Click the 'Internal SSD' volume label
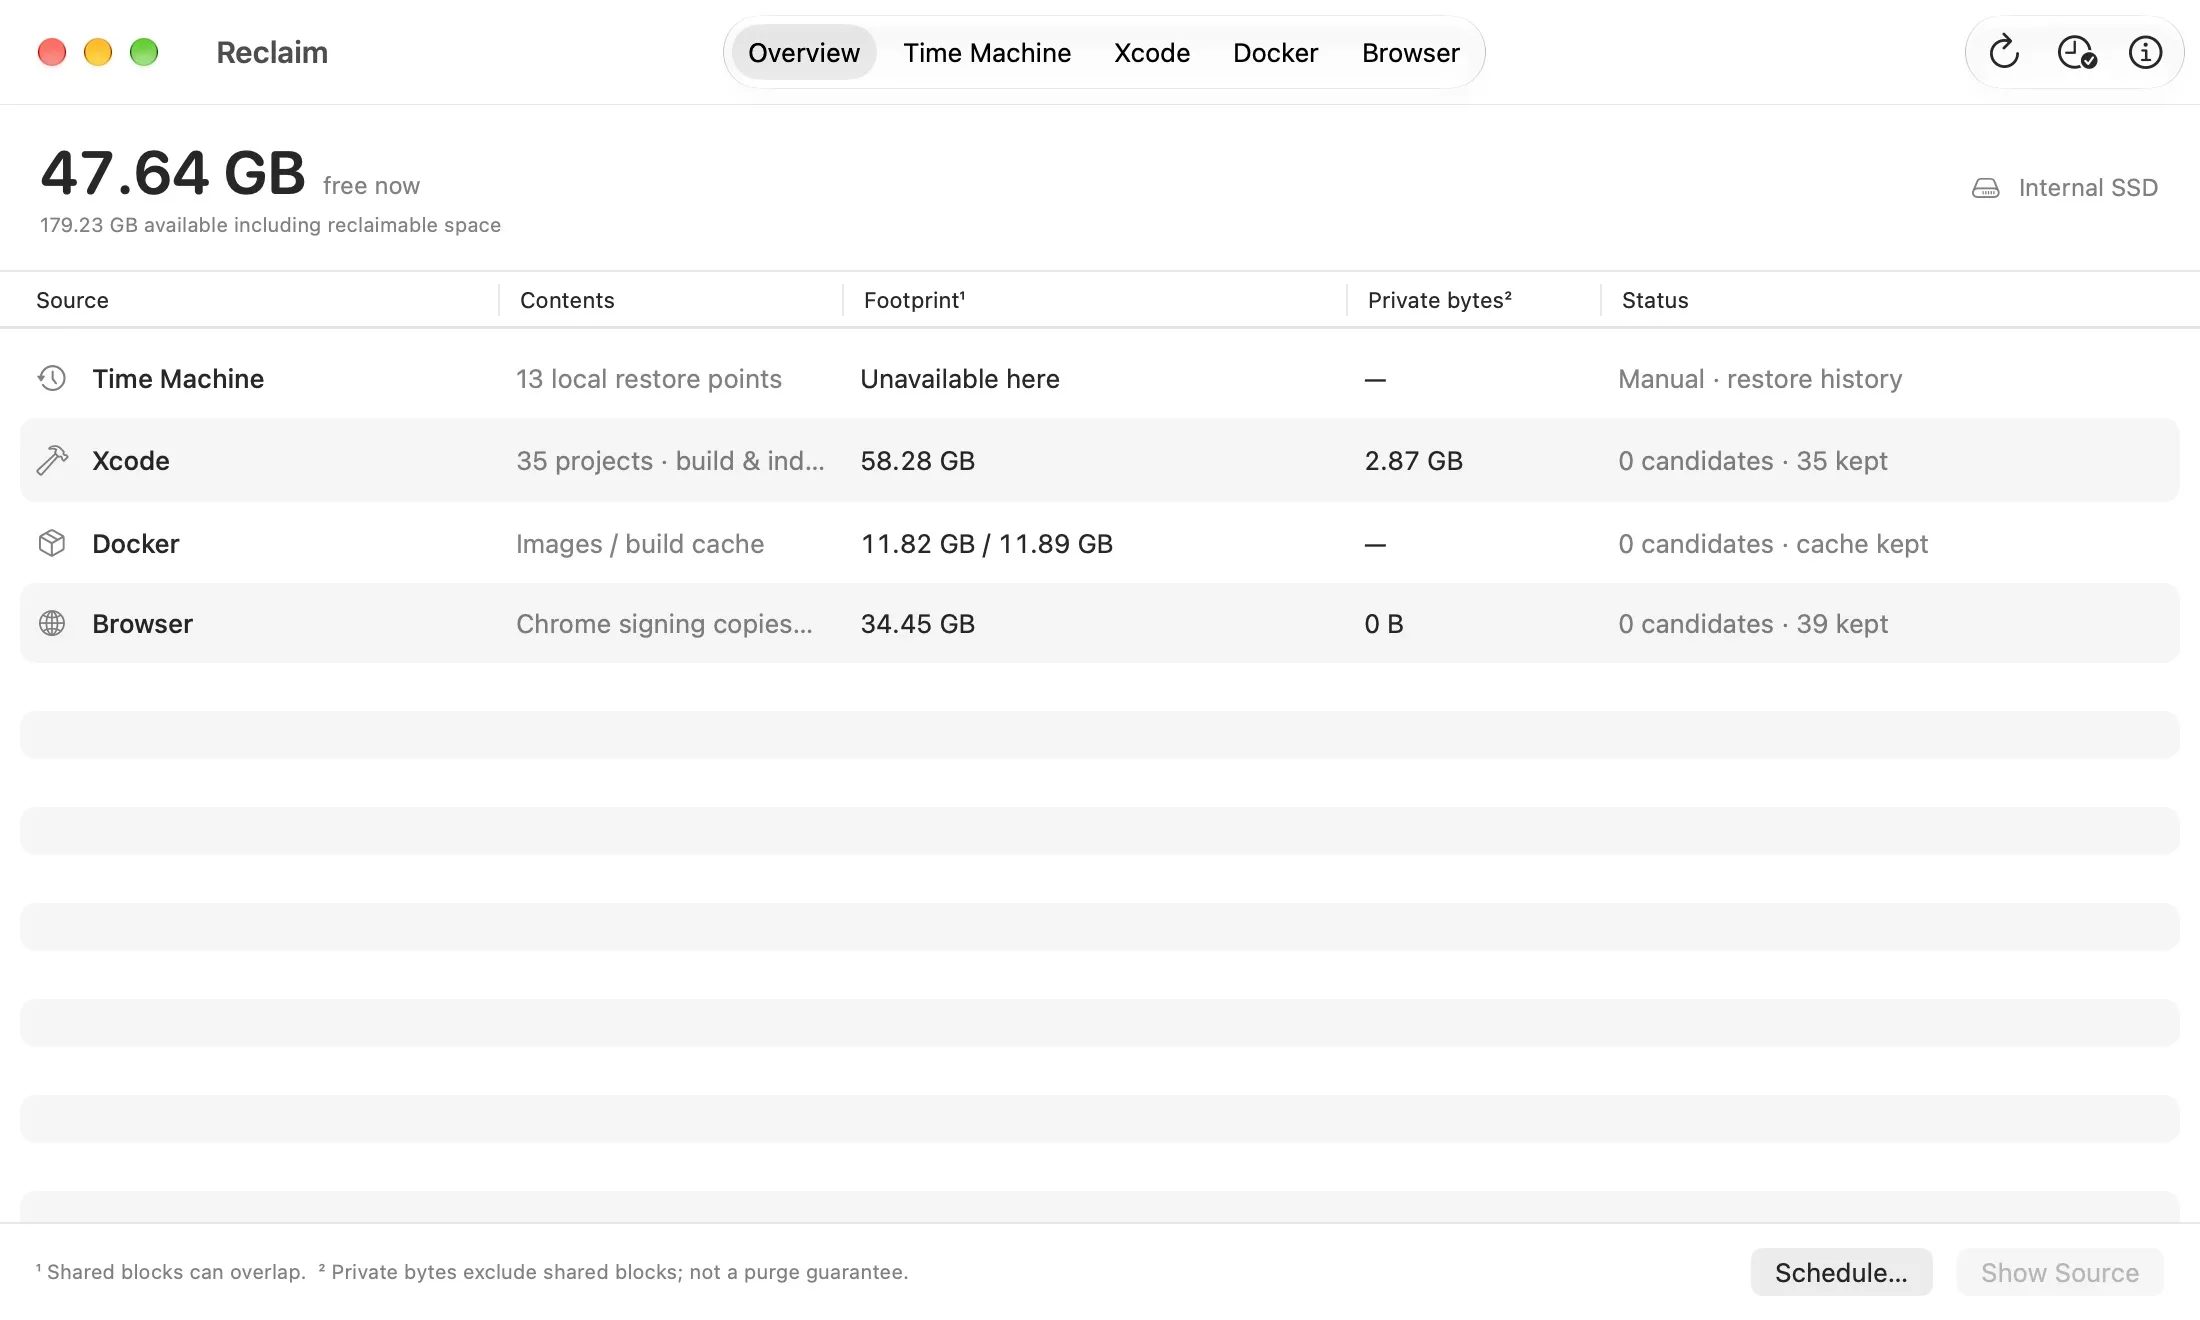This screenshot has width=2200, height=1320. pyautogui.click(x=2088, y=188)
